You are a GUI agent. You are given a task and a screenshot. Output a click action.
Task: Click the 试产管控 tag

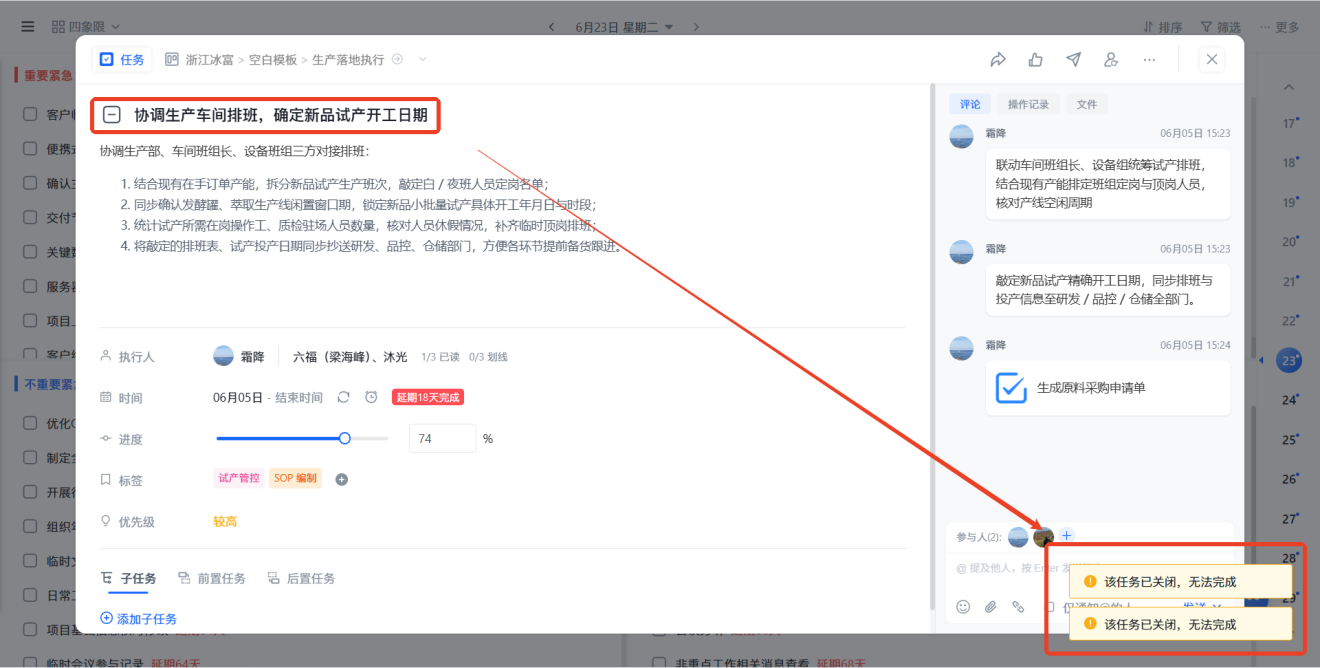239,478
